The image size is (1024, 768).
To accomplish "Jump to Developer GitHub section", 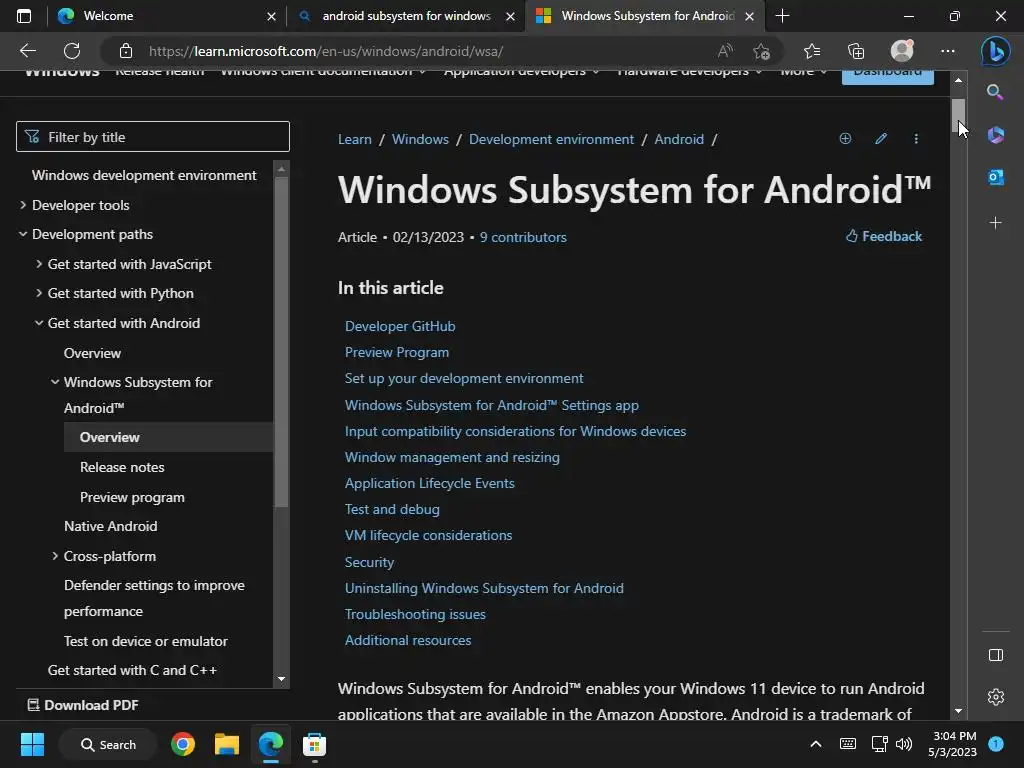I will coord(400,326).
